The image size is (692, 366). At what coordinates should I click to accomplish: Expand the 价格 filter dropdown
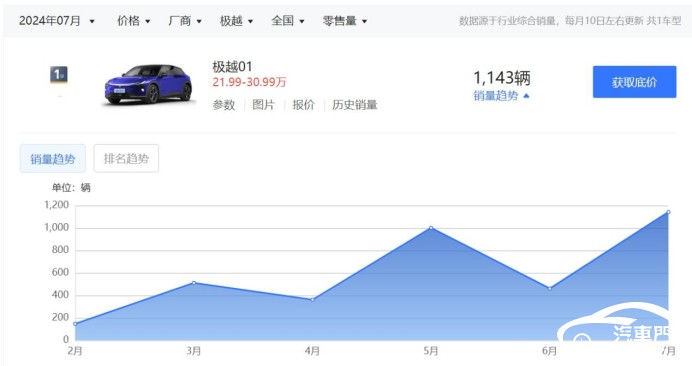(x=133, y=21)
